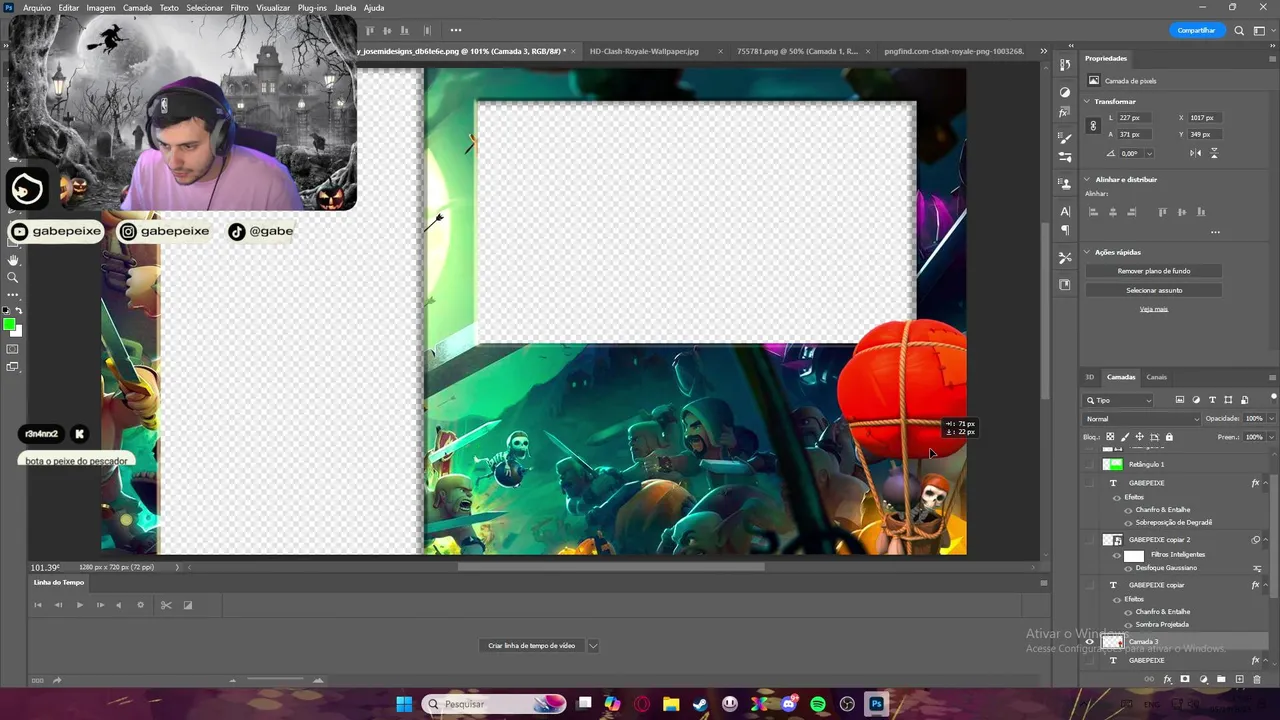Image resolution: width=1280 pixels, height=720 pixels.
Task: Open the Opacidade percentage dropdown
Action: 1271,419
